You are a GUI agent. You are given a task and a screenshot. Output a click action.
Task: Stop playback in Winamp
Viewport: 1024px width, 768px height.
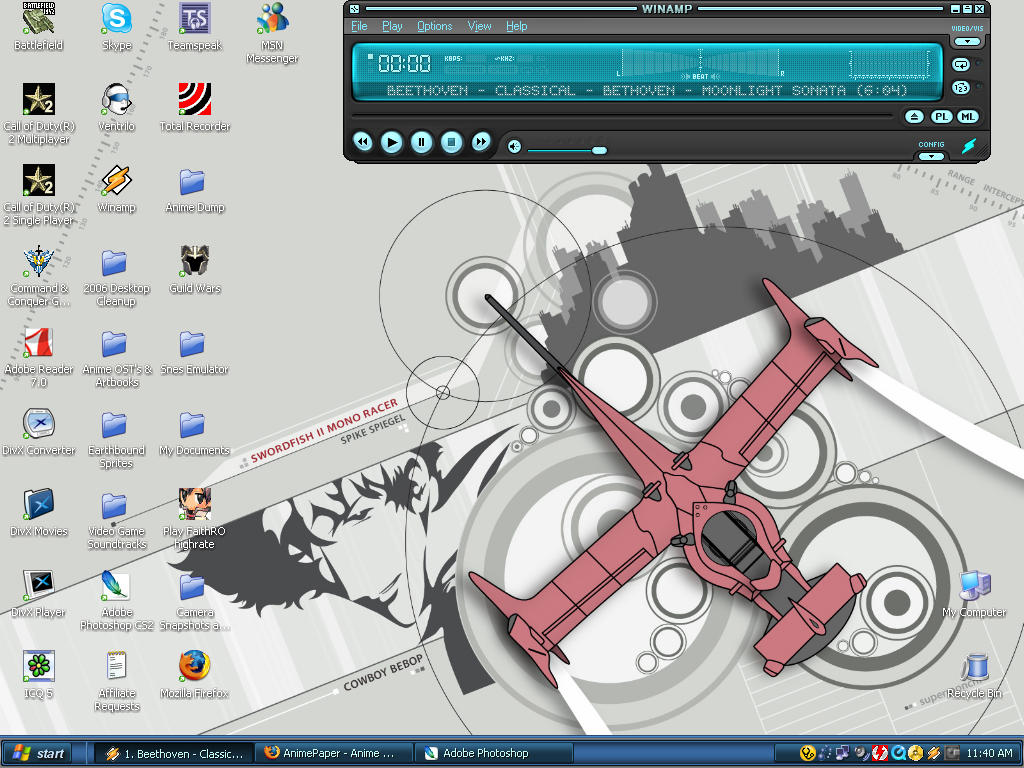tap(451, 142)
